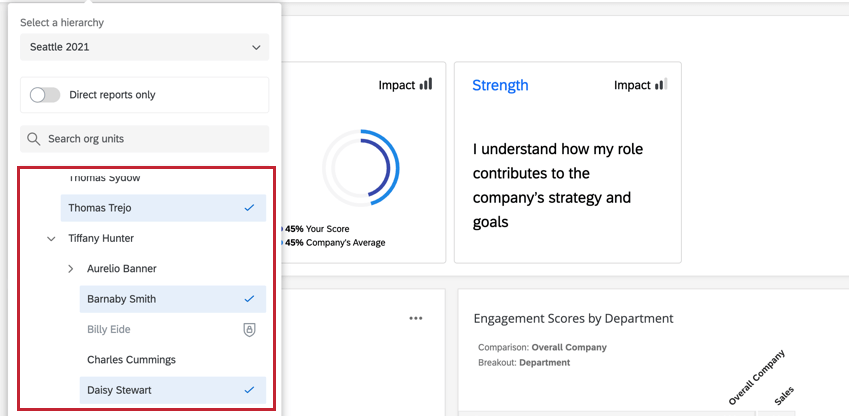
Task: Click the checkmark next to Barnaby Smith
Action: point(249,299)
